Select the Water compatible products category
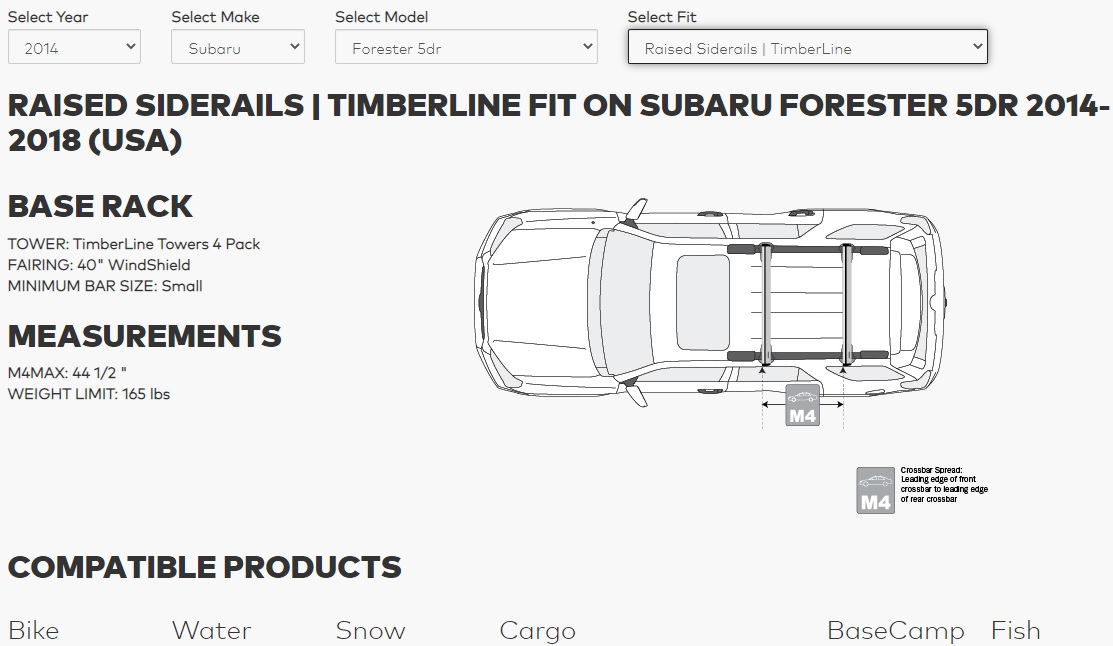1113x646 pixels. [212, 630]
